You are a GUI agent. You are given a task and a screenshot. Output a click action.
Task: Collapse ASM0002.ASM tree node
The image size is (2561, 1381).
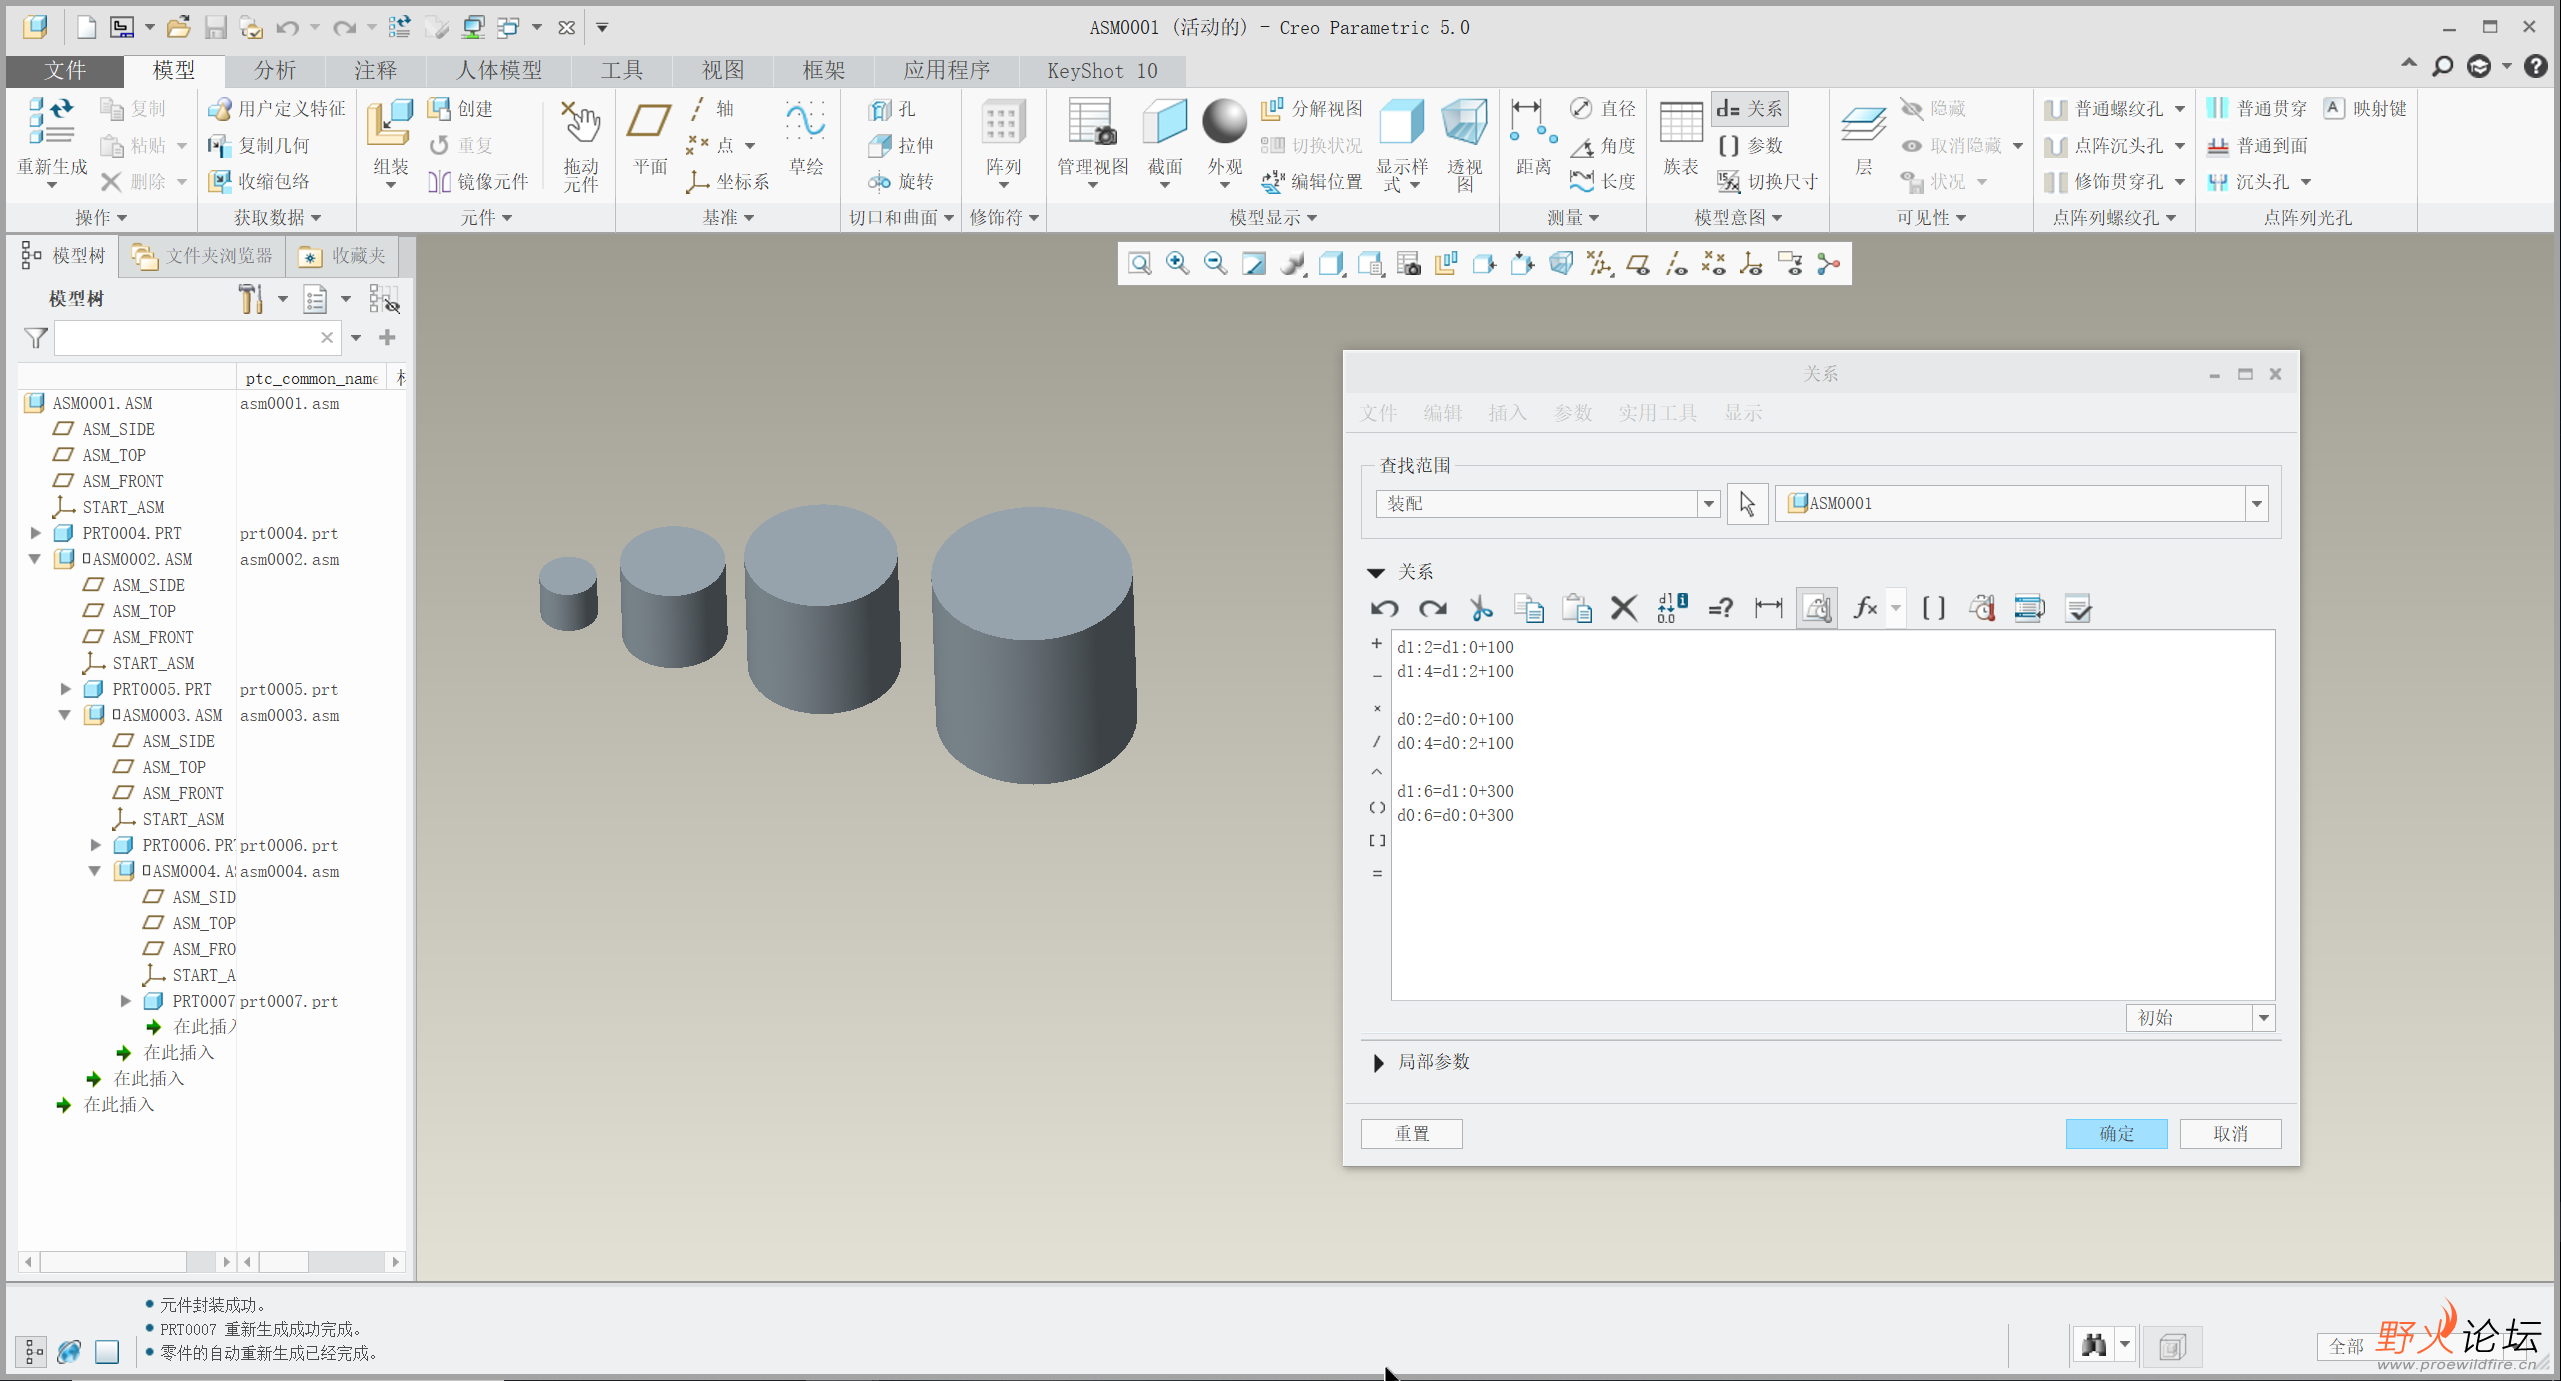[x=35, y=559]
